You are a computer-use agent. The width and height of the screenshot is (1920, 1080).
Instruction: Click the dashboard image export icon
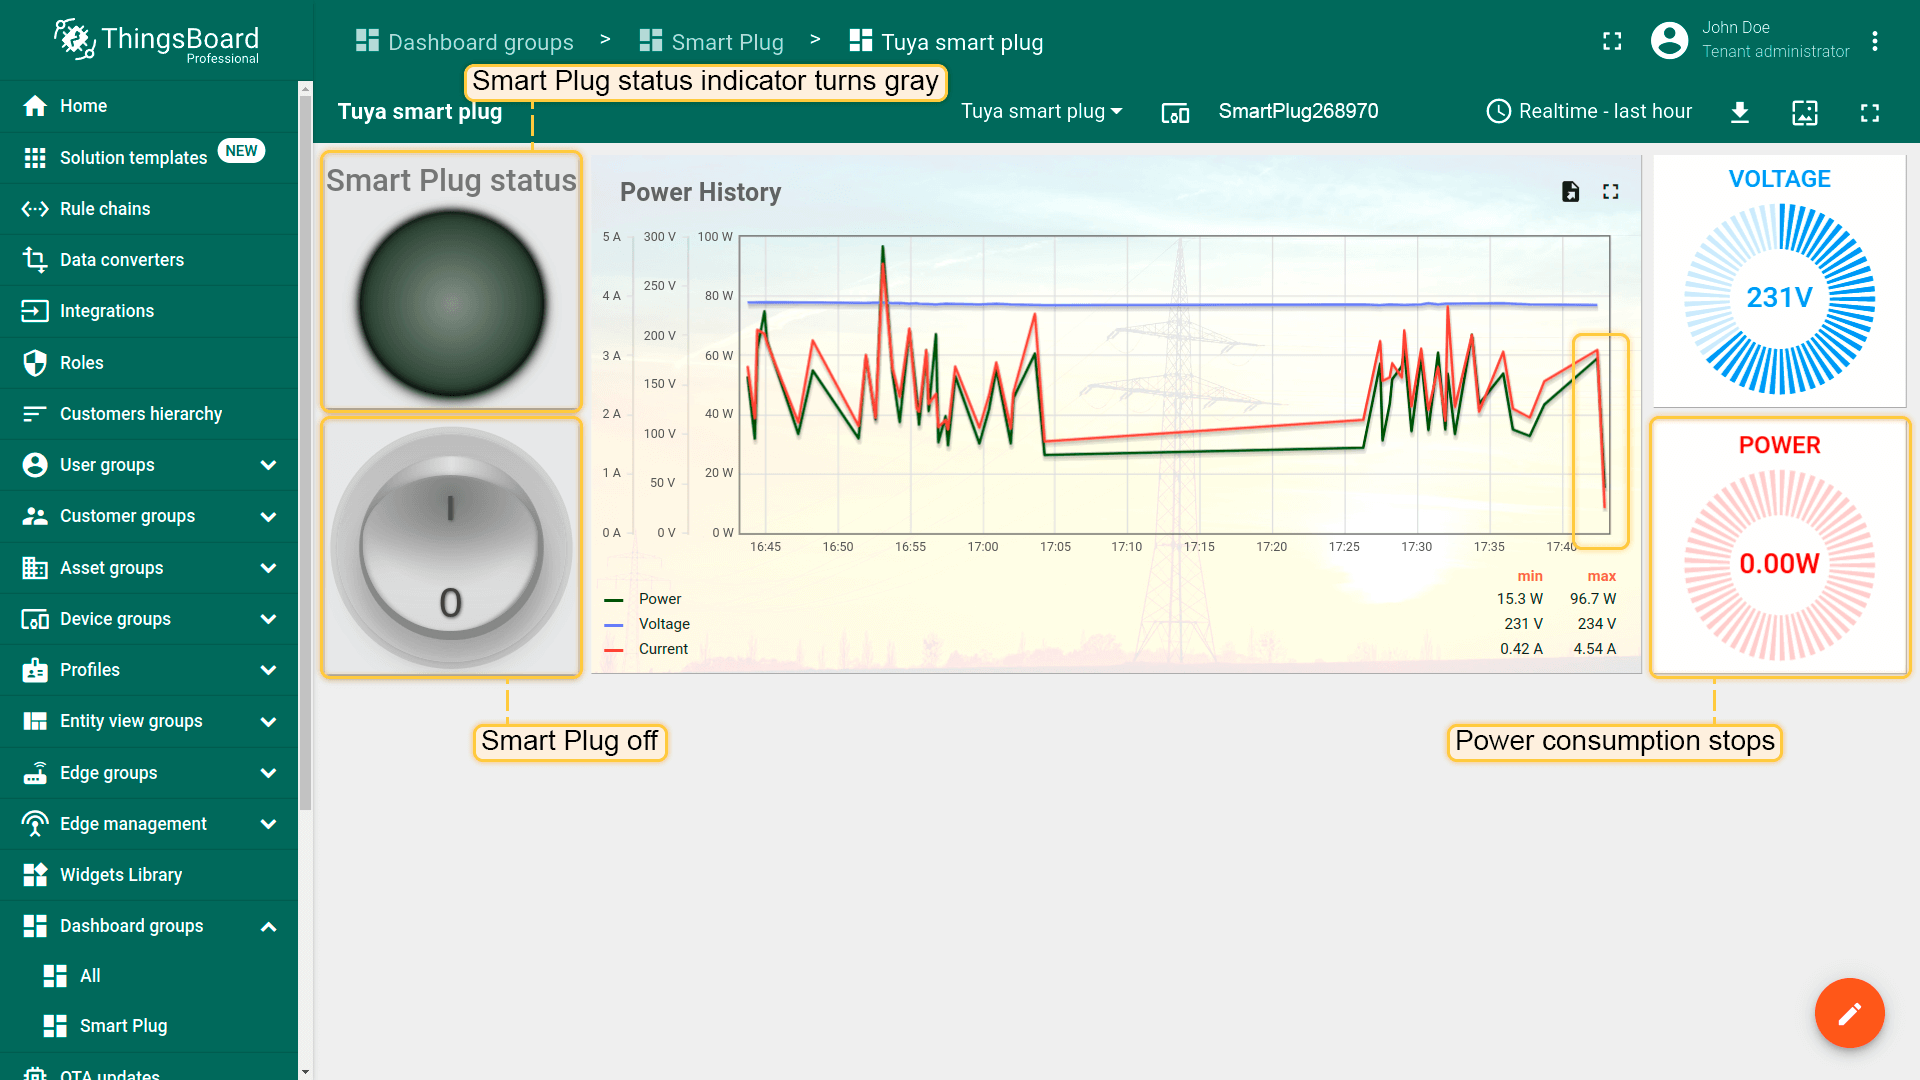(x=1805, y=112)
